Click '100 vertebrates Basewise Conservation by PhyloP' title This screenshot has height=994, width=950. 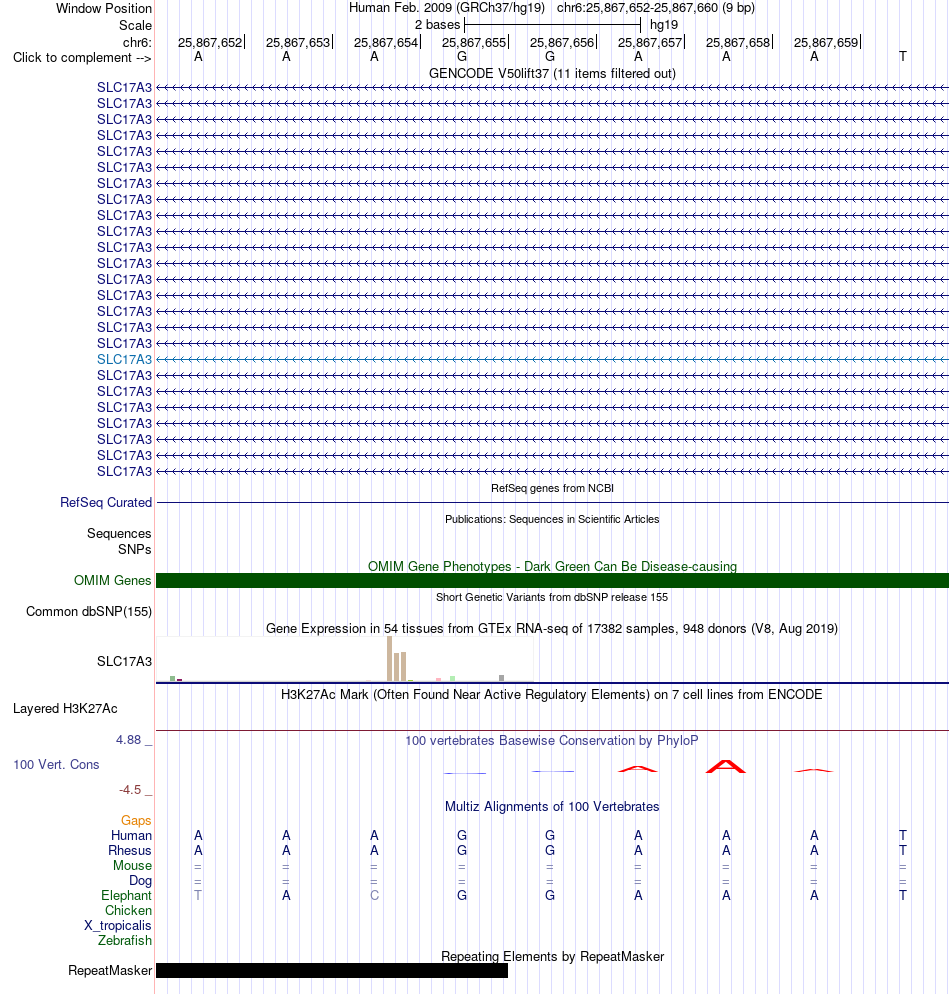(552, 740)
